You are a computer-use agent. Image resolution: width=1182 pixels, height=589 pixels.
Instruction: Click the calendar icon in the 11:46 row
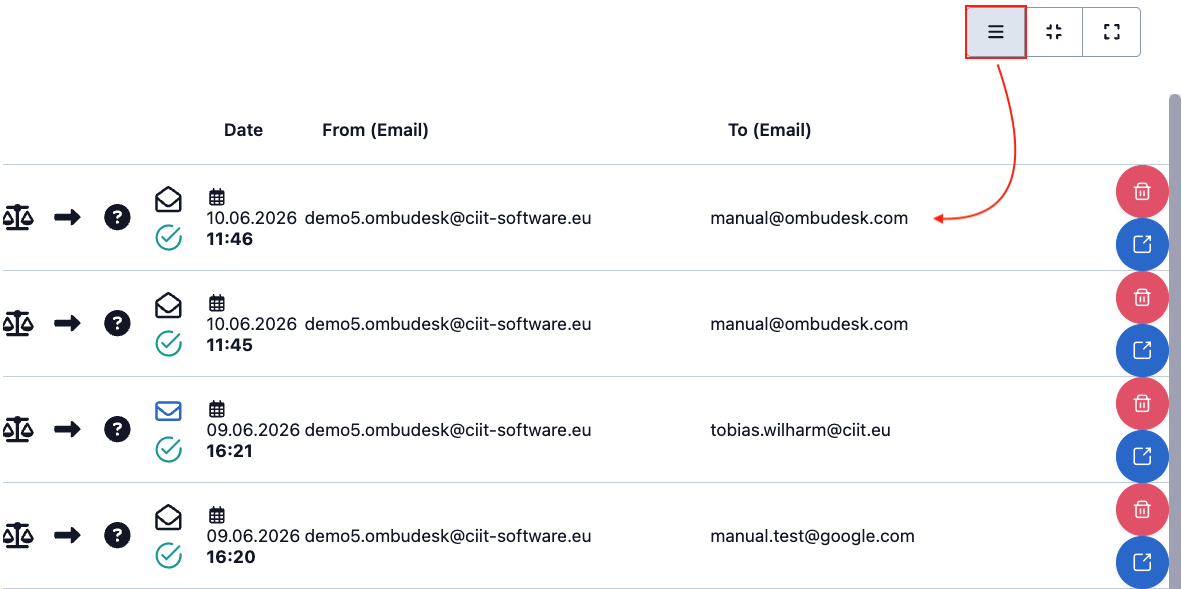click(x=216, y=198)
